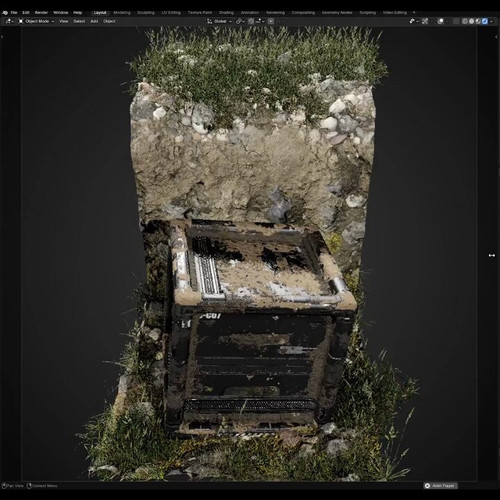Click the Context Menu status bar hint

[x=42, y=486]
